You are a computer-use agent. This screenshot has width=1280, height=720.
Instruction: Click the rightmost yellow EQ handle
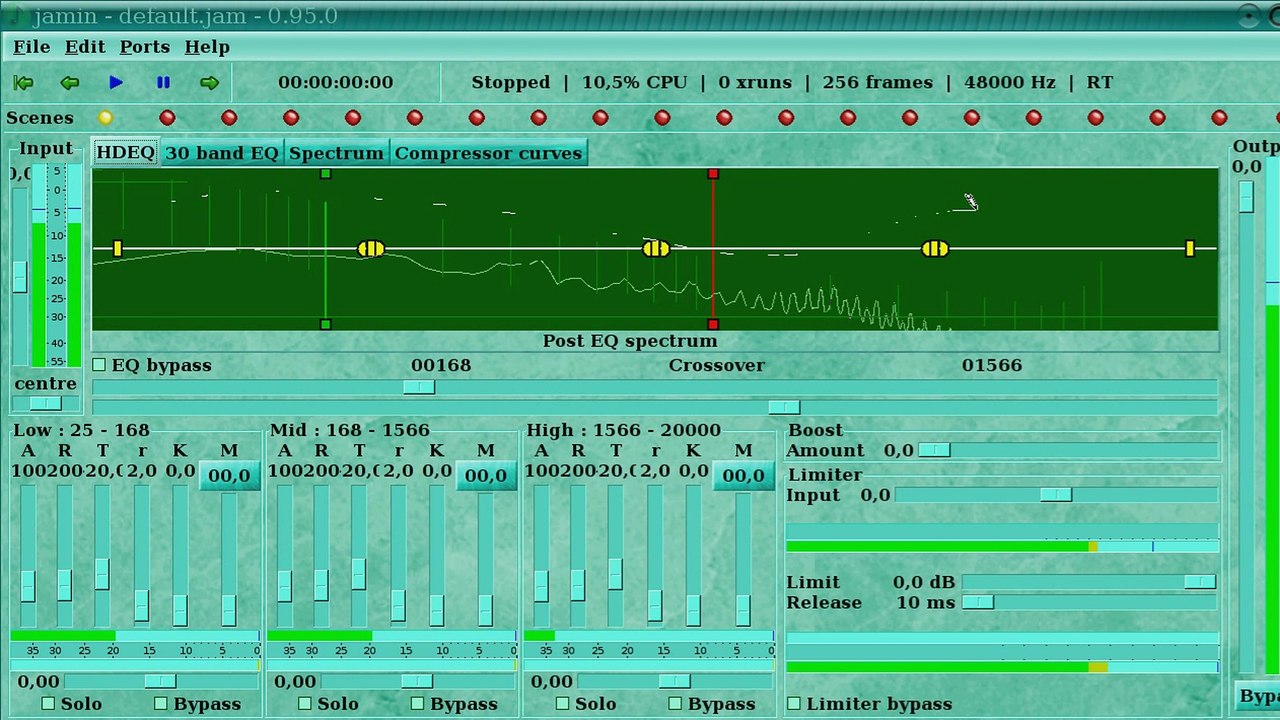[x=1190, y=248]
